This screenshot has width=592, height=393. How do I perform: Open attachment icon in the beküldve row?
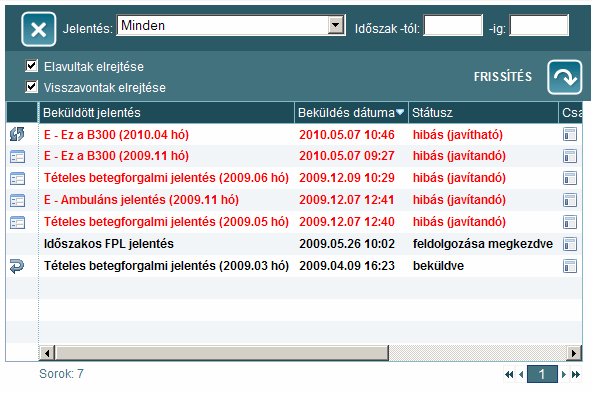(x=570, y=266)
